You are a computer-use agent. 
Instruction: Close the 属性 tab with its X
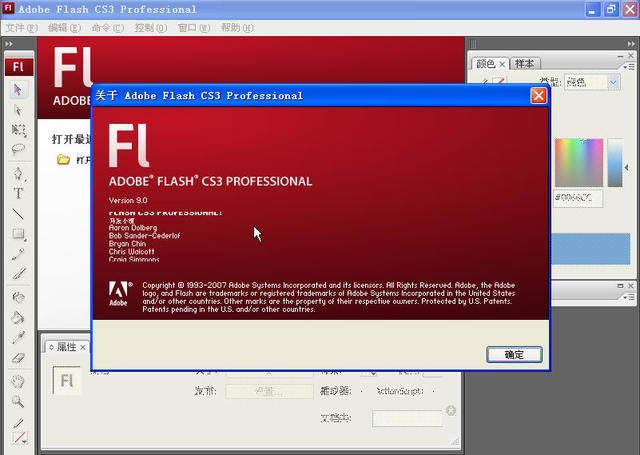pyautogui.click(x=83, y=347)
